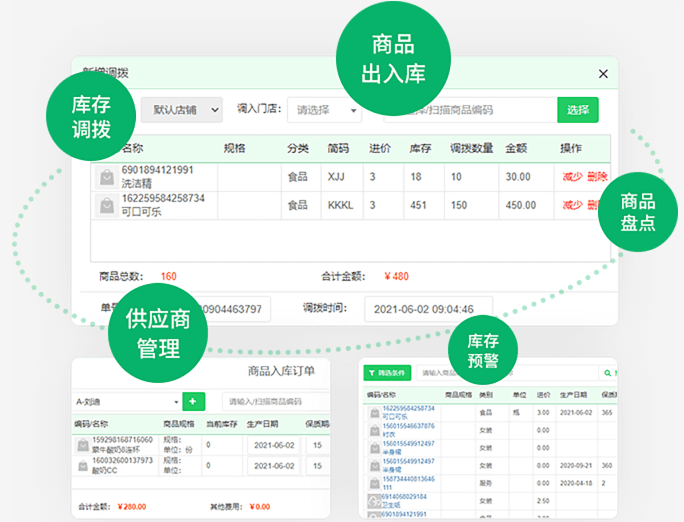The height and width of the screenshot is (522, 684).
Task: Click the 调拨时间 date-time field
Action: (x=427, y=308)
